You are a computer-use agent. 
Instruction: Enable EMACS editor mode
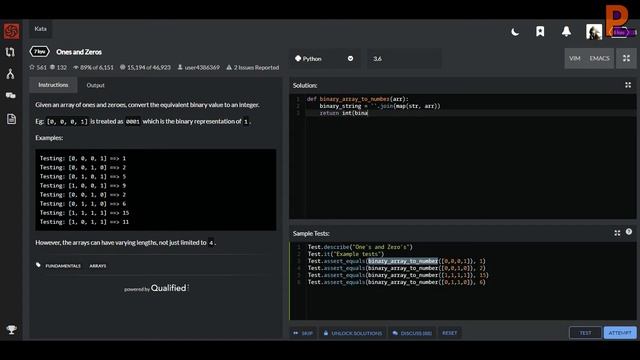599,58
